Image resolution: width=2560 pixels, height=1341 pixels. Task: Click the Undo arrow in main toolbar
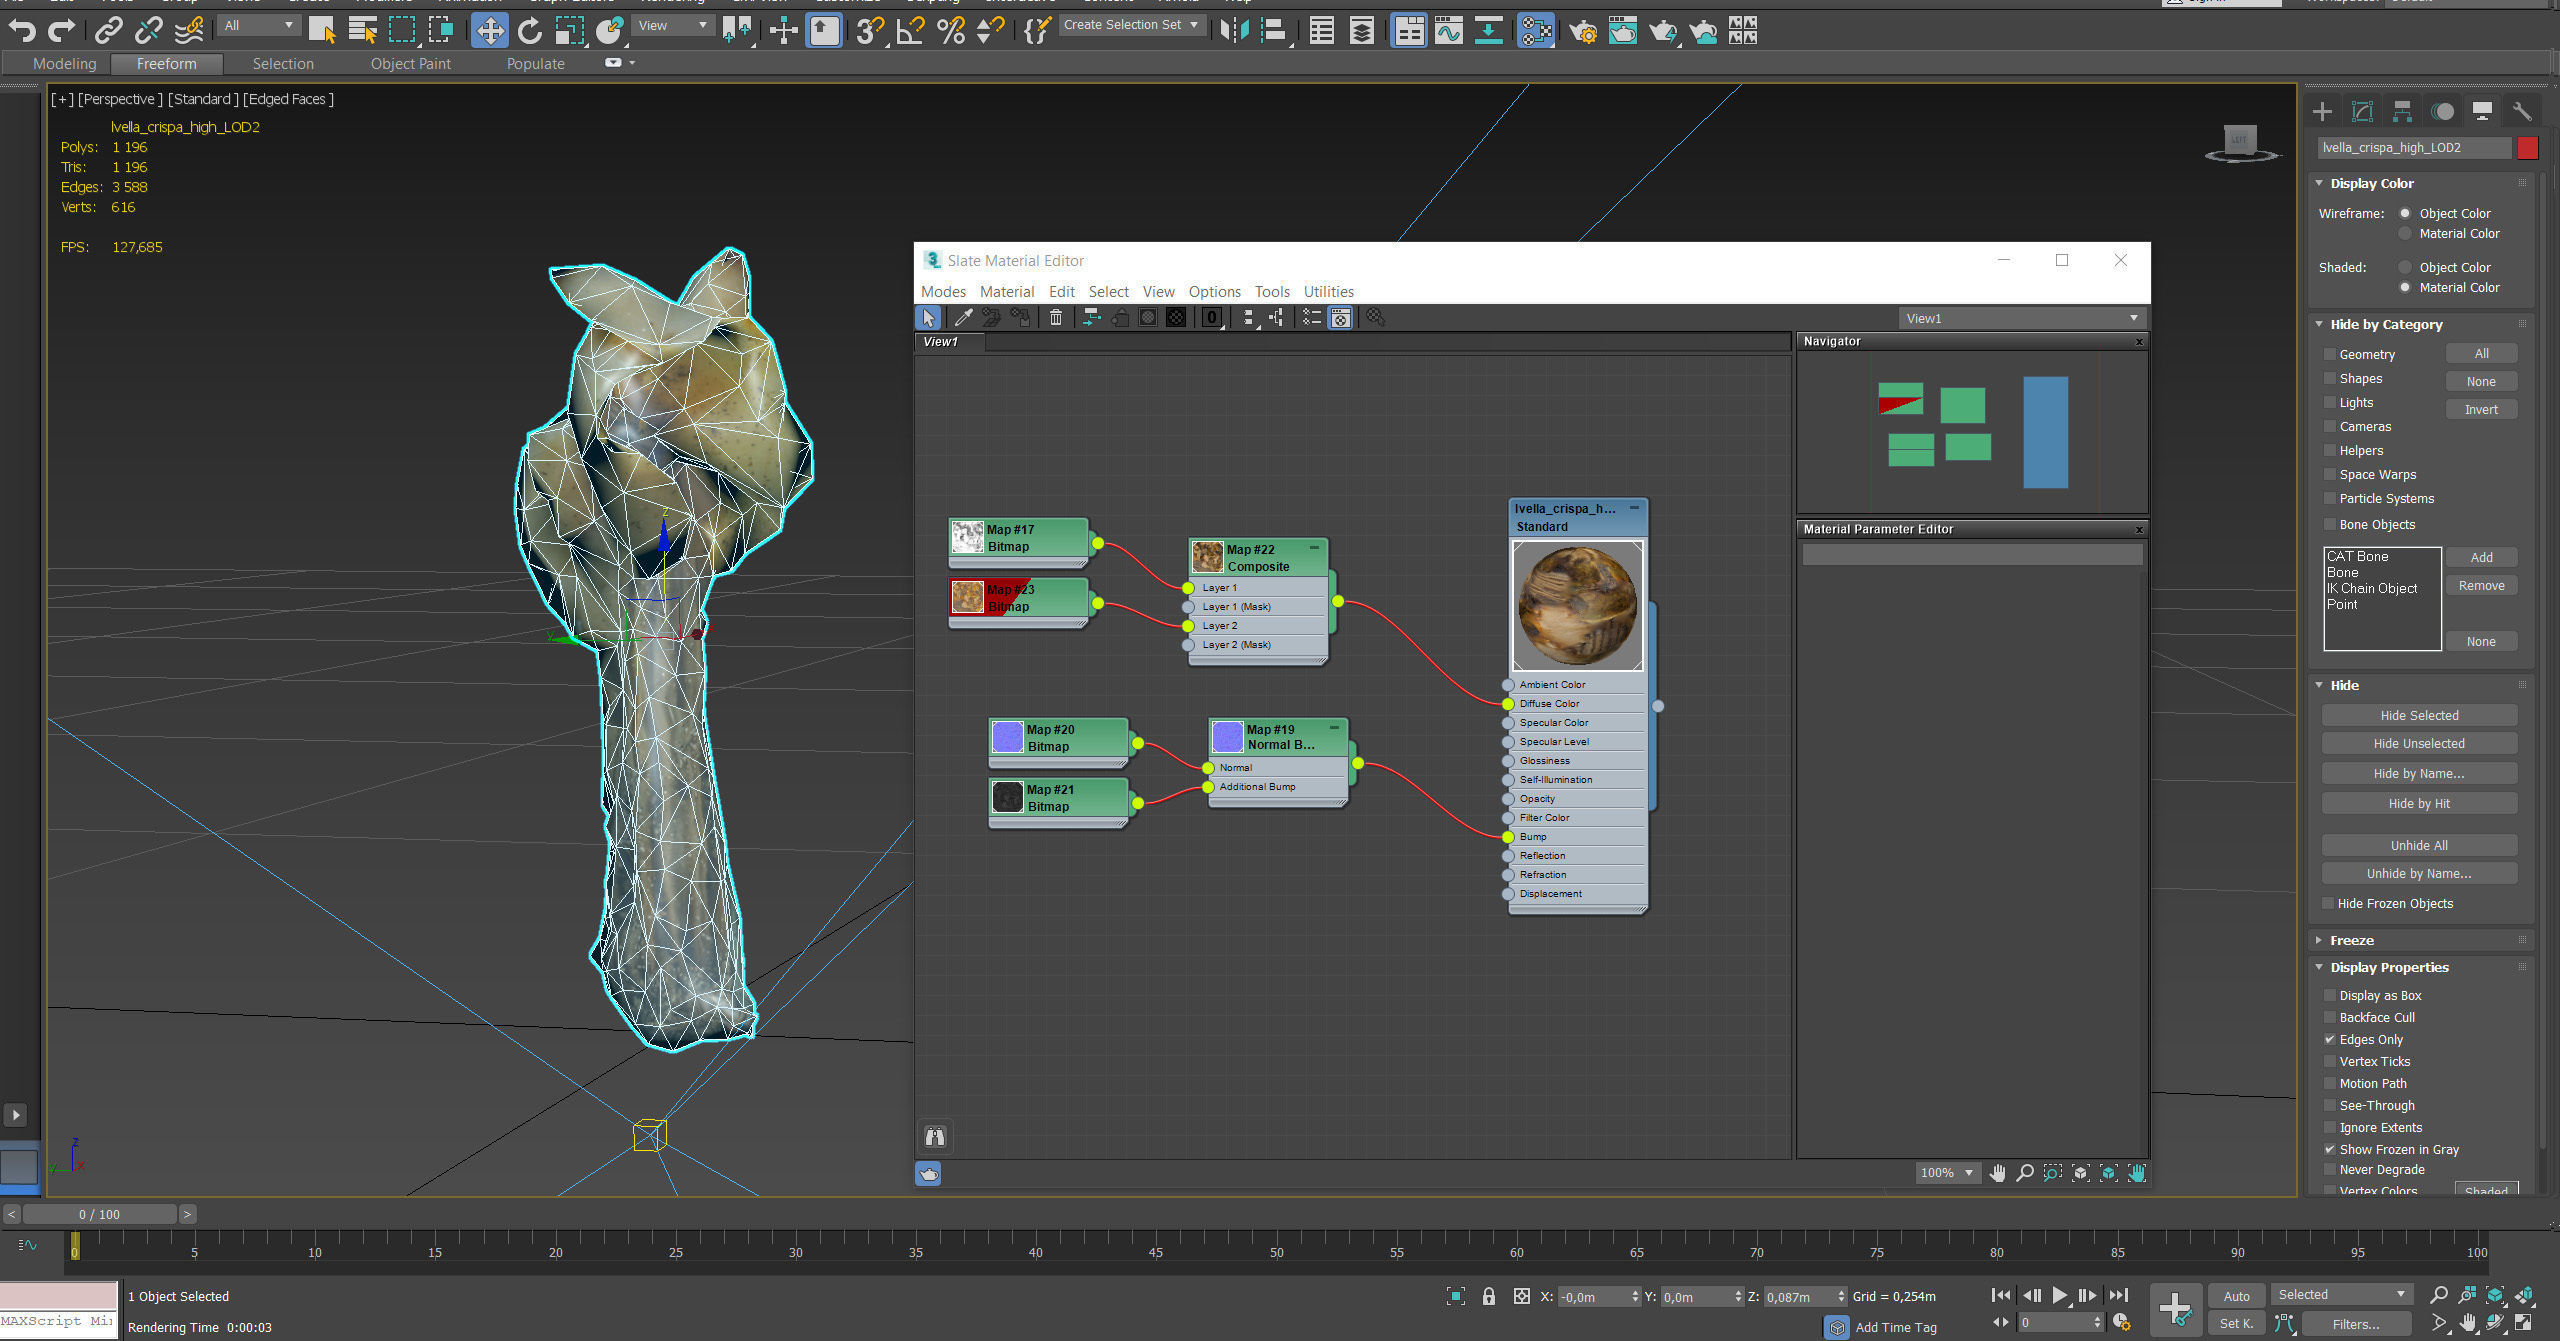point(22,31)
